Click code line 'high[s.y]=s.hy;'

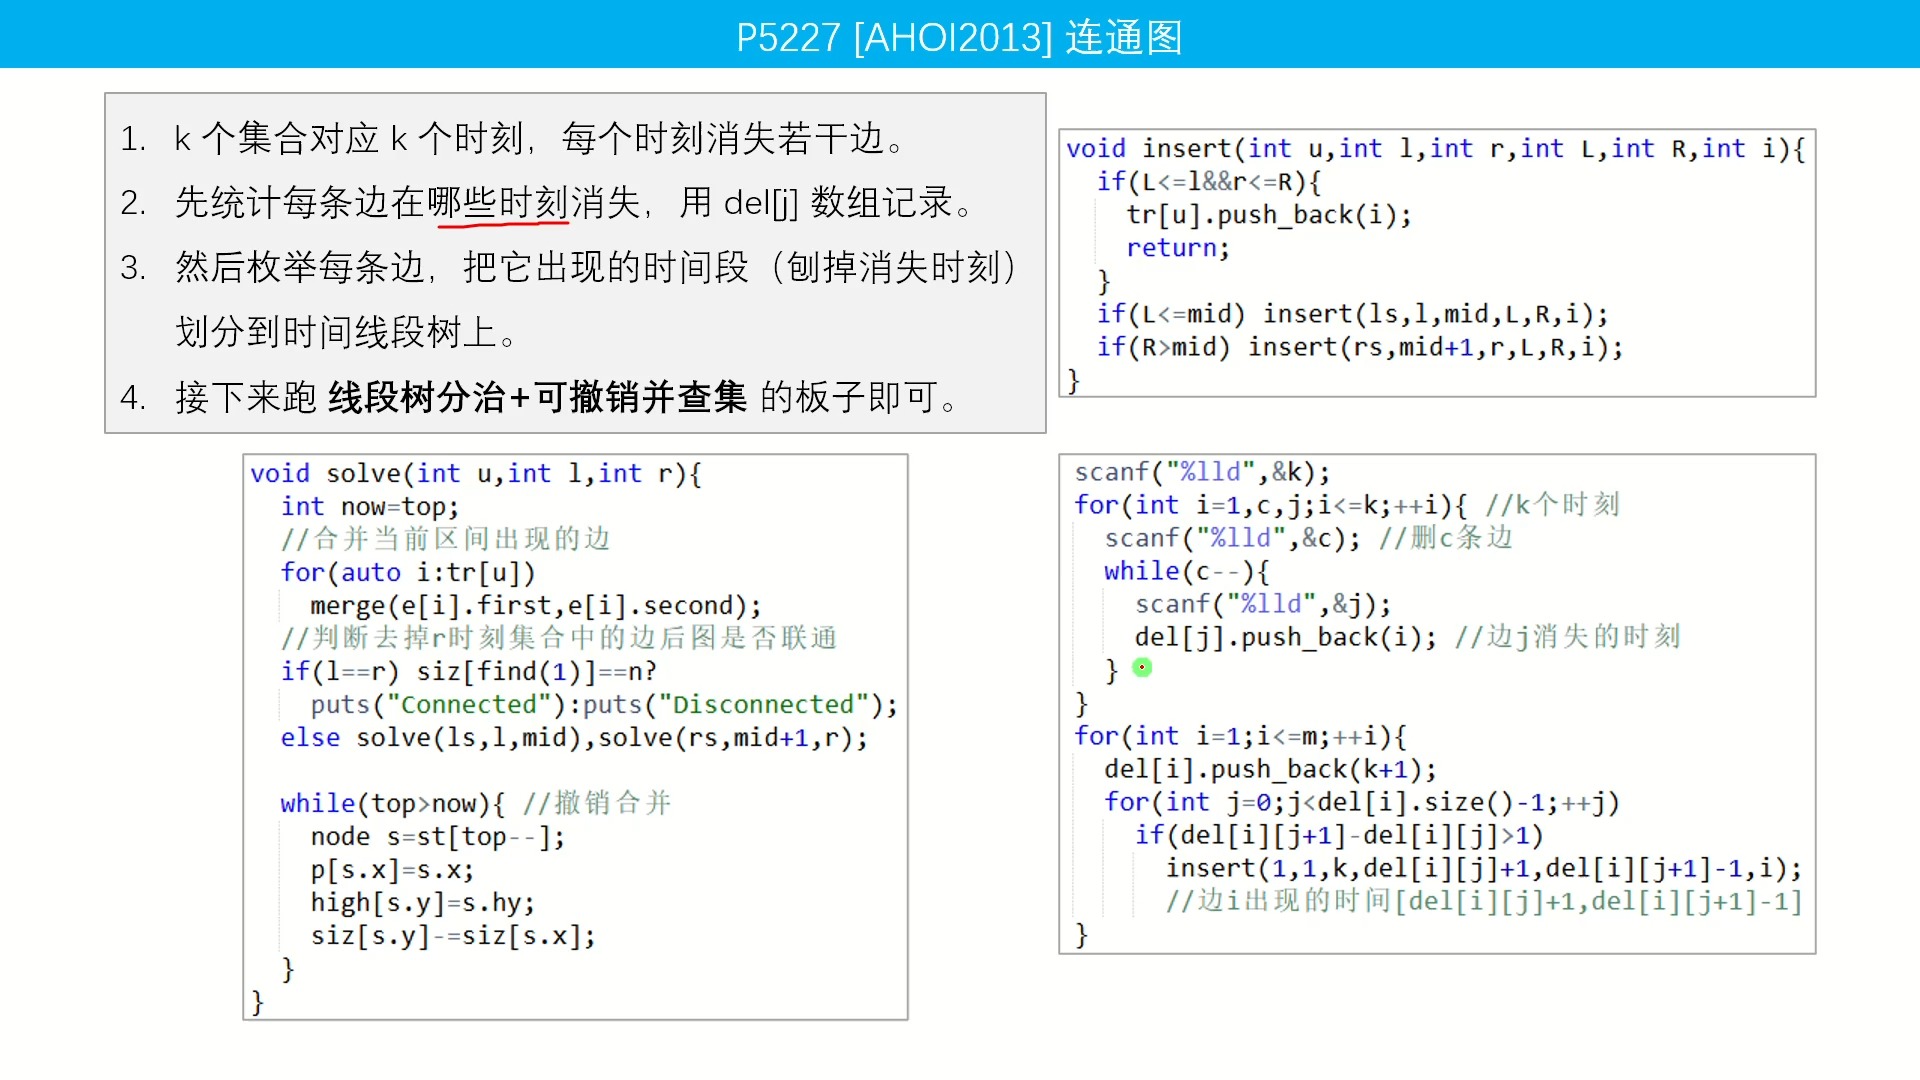423,902
